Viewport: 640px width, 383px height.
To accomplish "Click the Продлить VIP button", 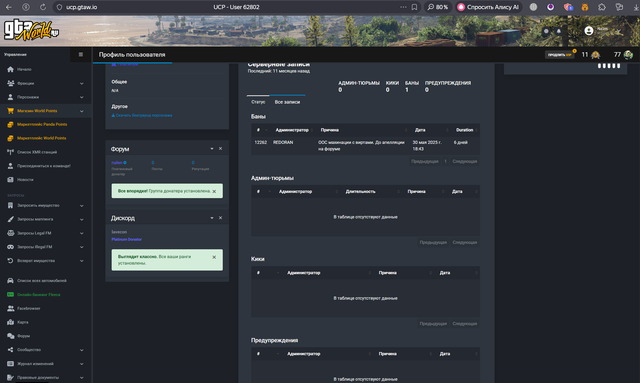I will click(x=560, y=55).
